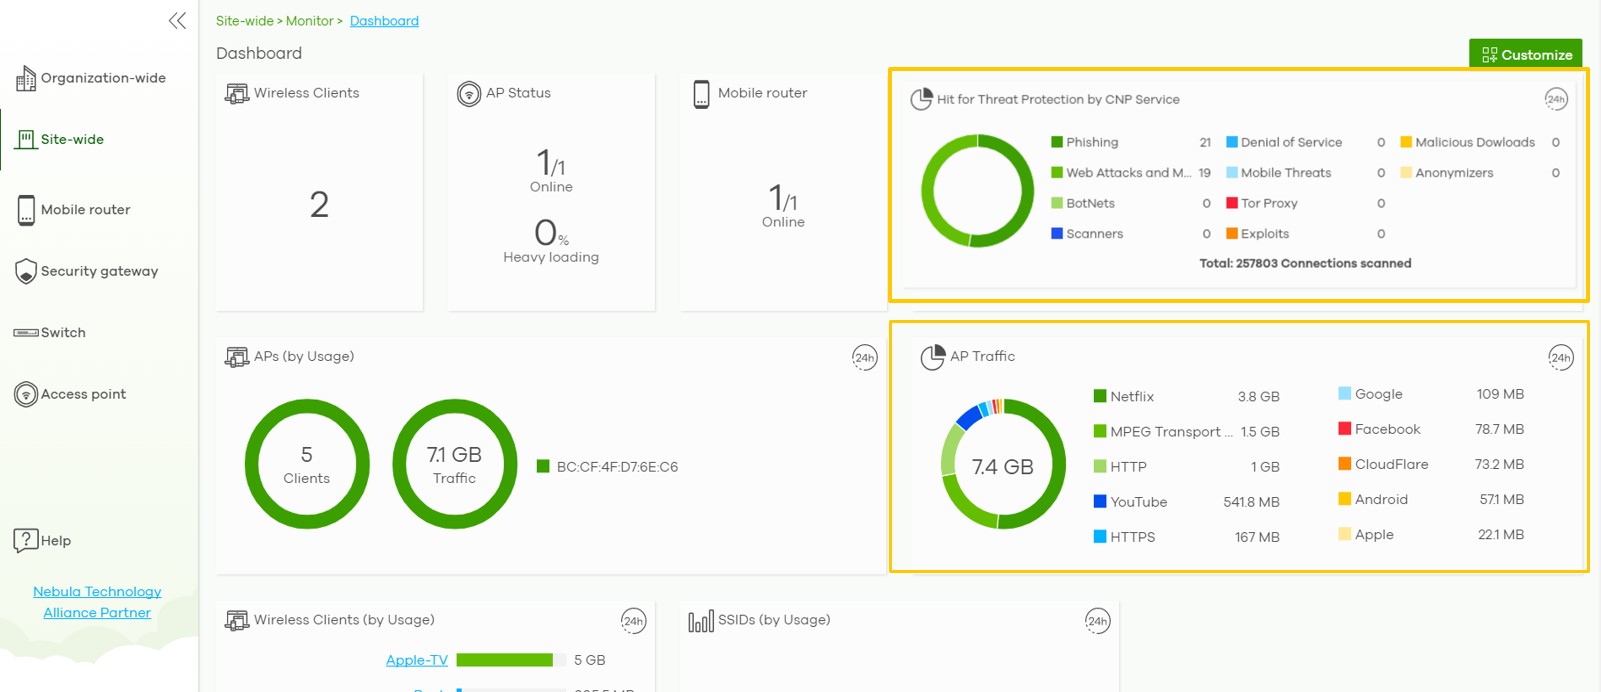Open the Apple-TV client link
The image size is (1601, 692).
[416, 660]
